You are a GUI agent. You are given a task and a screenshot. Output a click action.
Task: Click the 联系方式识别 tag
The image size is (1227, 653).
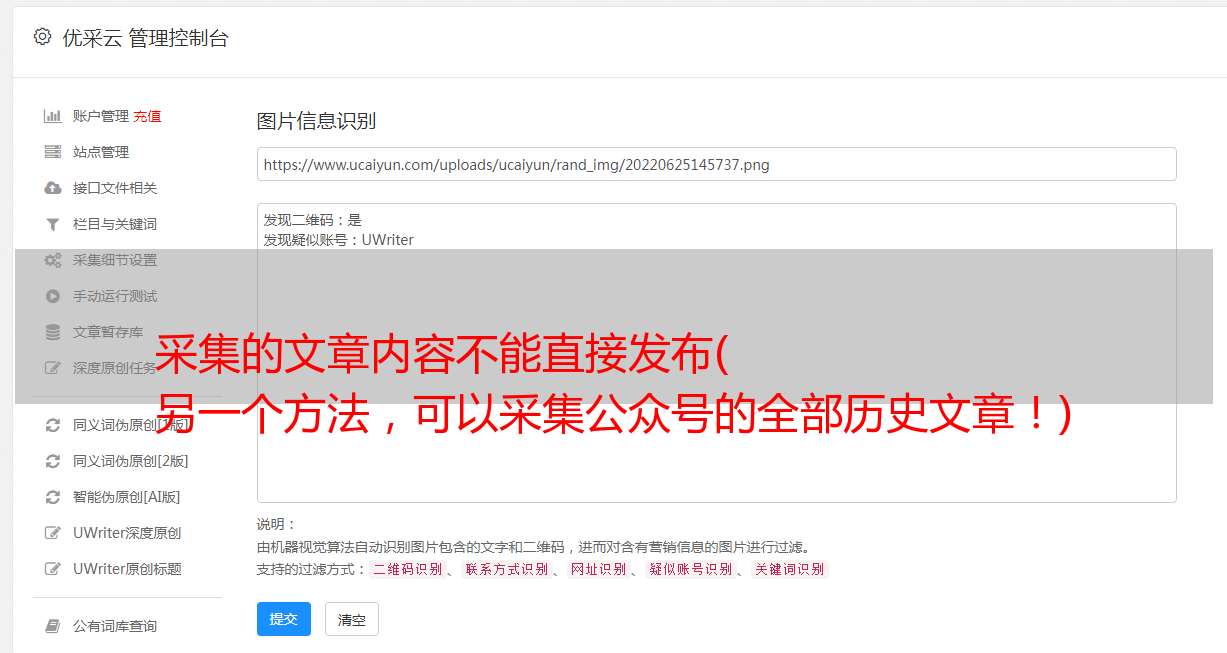(507, 569)
